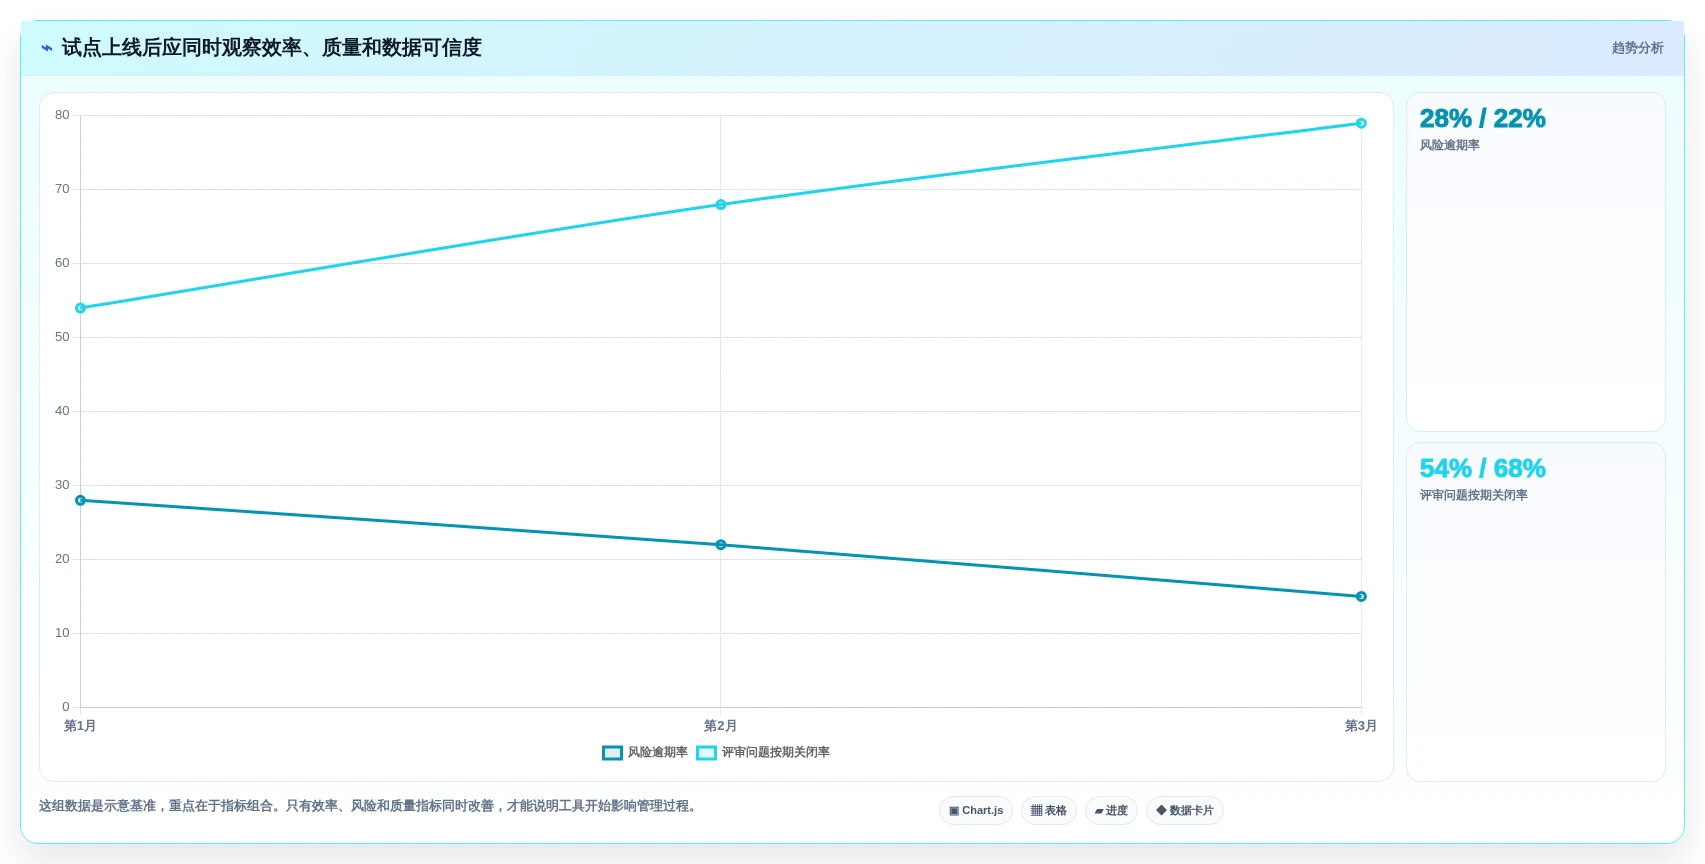
Task: Click the 评审问题按期关闭率 data point for 第3月
Action: coord(1361,123)
